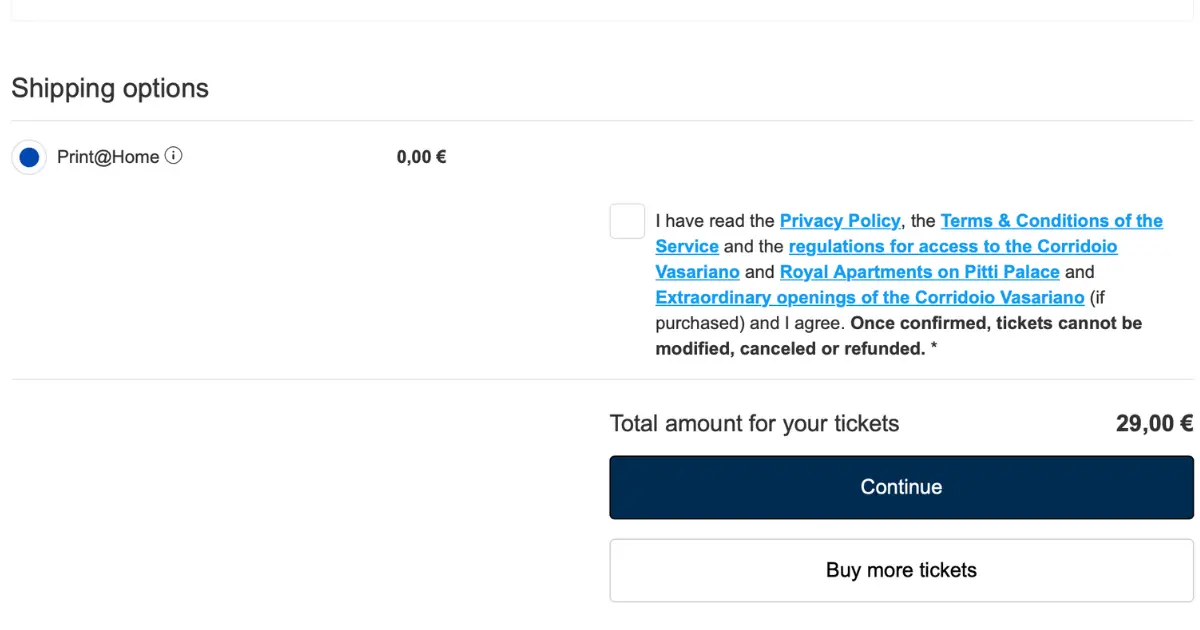
Task: Open Terms & Conditions of the link
Action: 1052,221
